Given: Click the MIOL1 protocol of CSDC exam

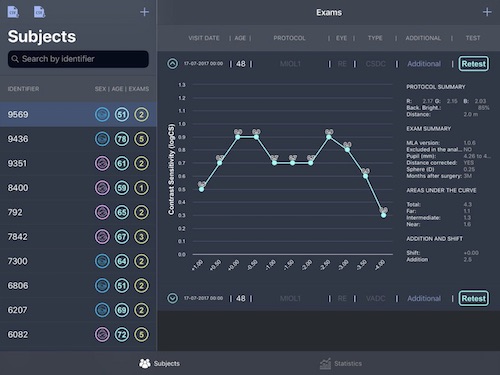Looking at the screenshot, I should click(290, 64).
